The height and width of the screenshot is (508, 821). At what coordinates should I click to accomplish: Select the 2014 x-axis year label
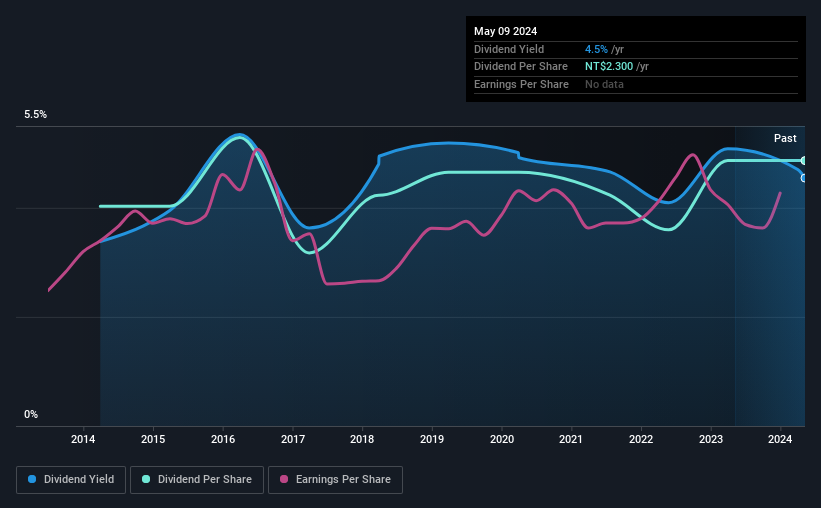pyautogui.click(x=83, y=439)
